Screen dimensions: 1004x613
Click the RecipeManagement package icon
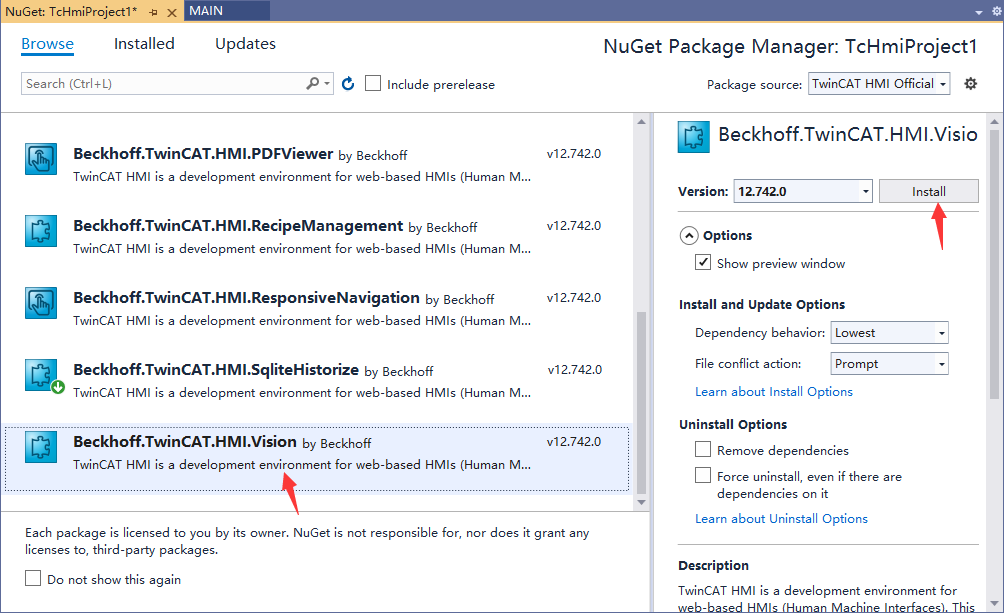(x=40, y=231)
